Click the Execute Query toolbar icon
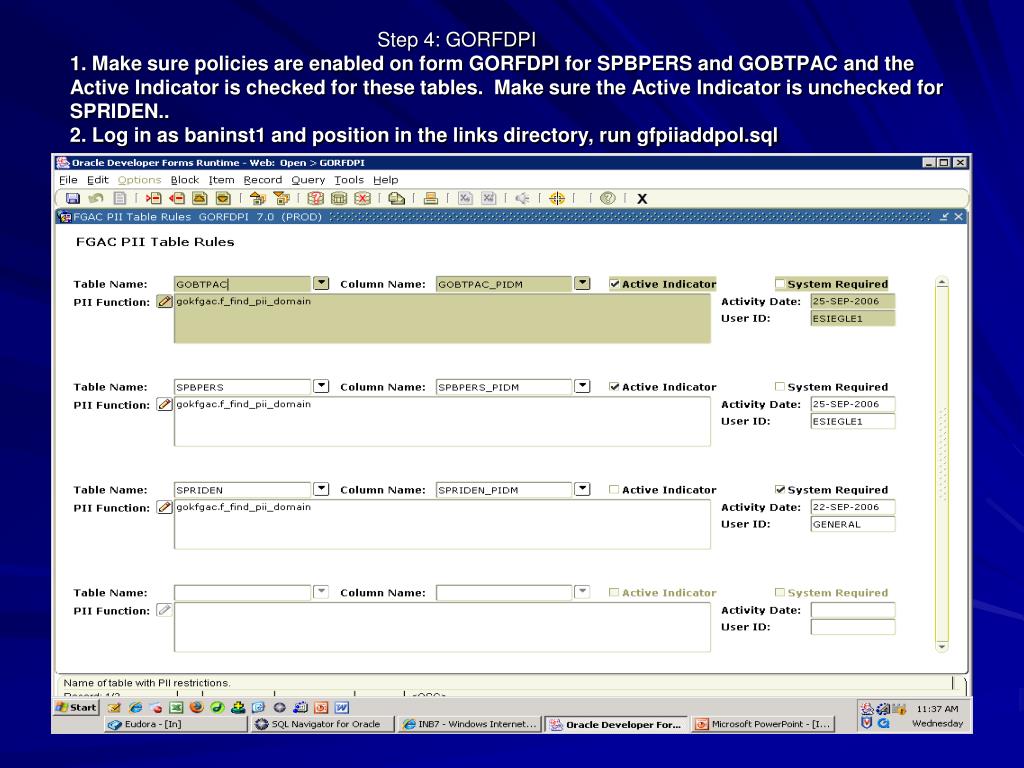Image resolution: width=1024 pixels, height=768 pixels. (339, 199)
